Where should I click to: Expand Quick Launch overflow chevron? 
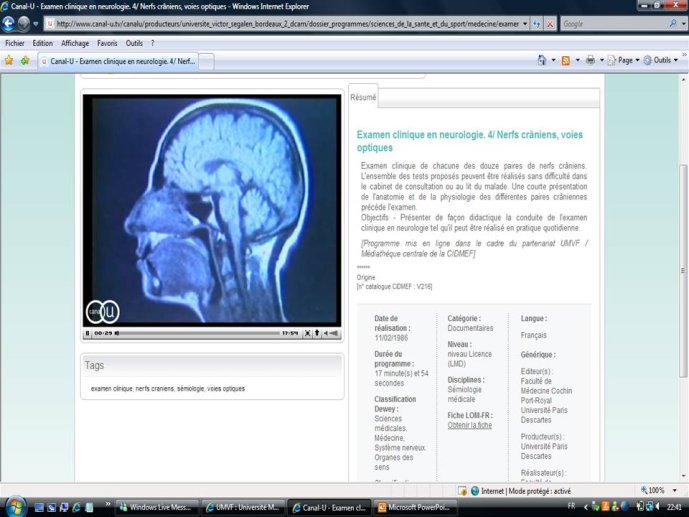tap(108, 504)
